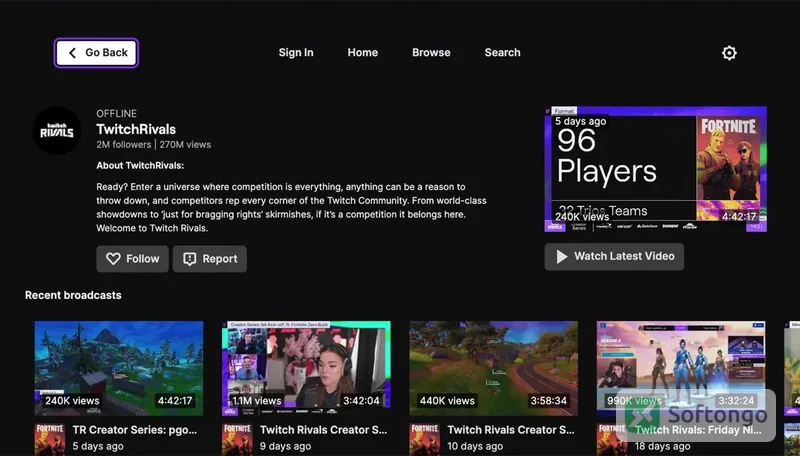Select the TR Creator Series: pgo... title
This screenshot has height=456, width=800.
point(135,429)
